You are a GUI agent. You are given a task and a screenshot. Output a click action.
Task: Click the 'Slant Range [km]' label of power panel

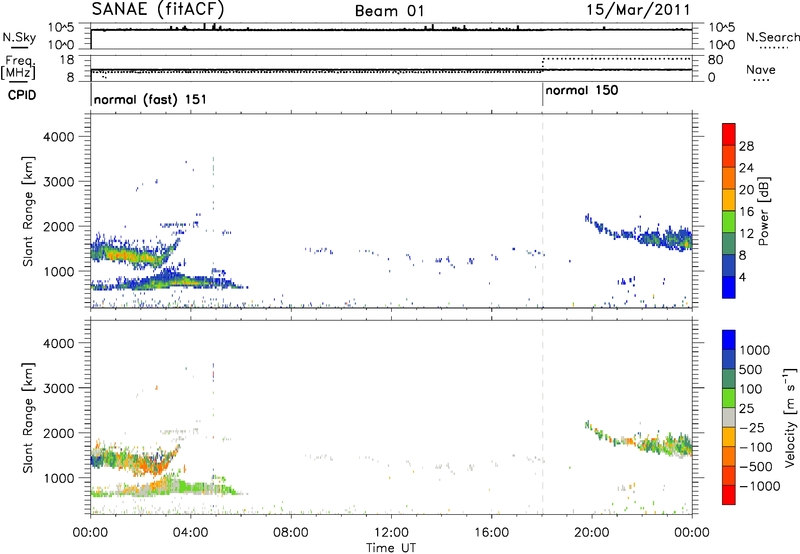[x=28, y=211]
